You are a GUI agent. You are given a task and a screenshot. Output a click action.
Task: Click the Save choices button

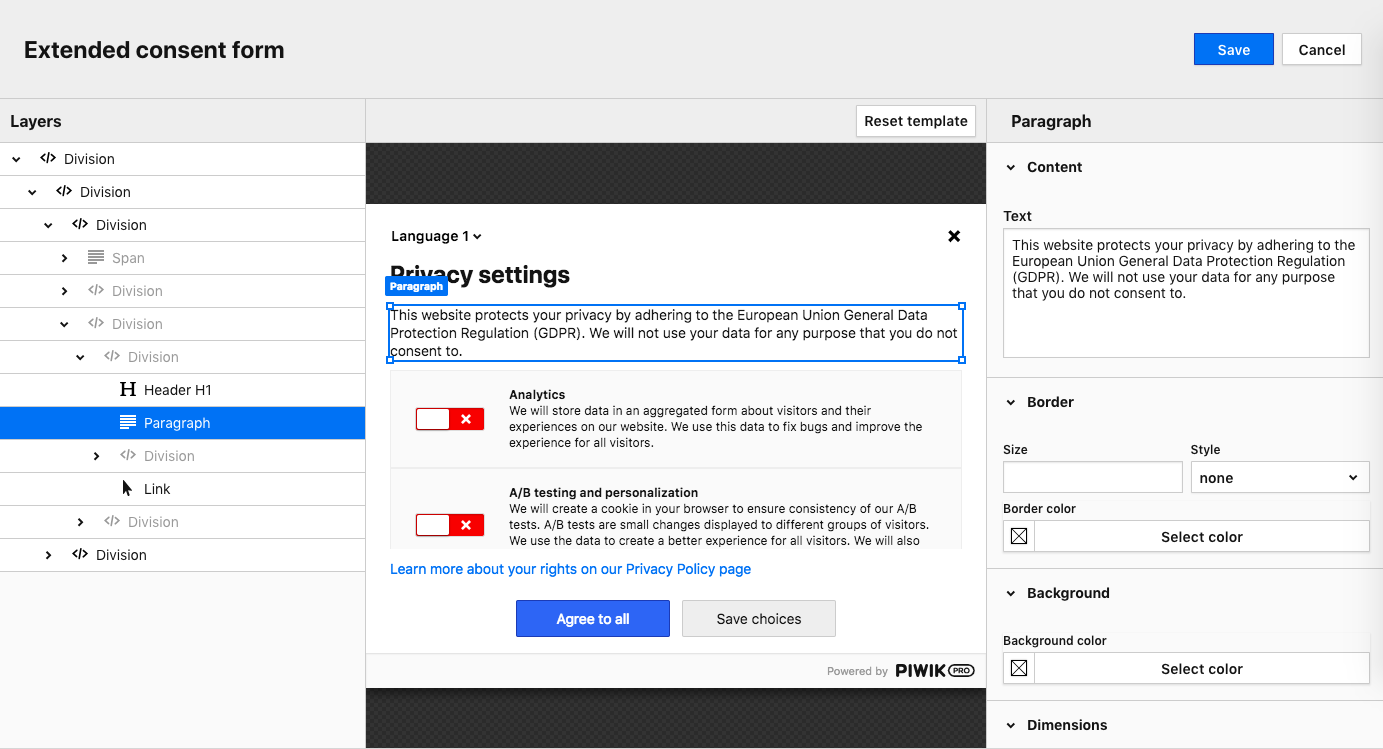click(x=759, y=619)
